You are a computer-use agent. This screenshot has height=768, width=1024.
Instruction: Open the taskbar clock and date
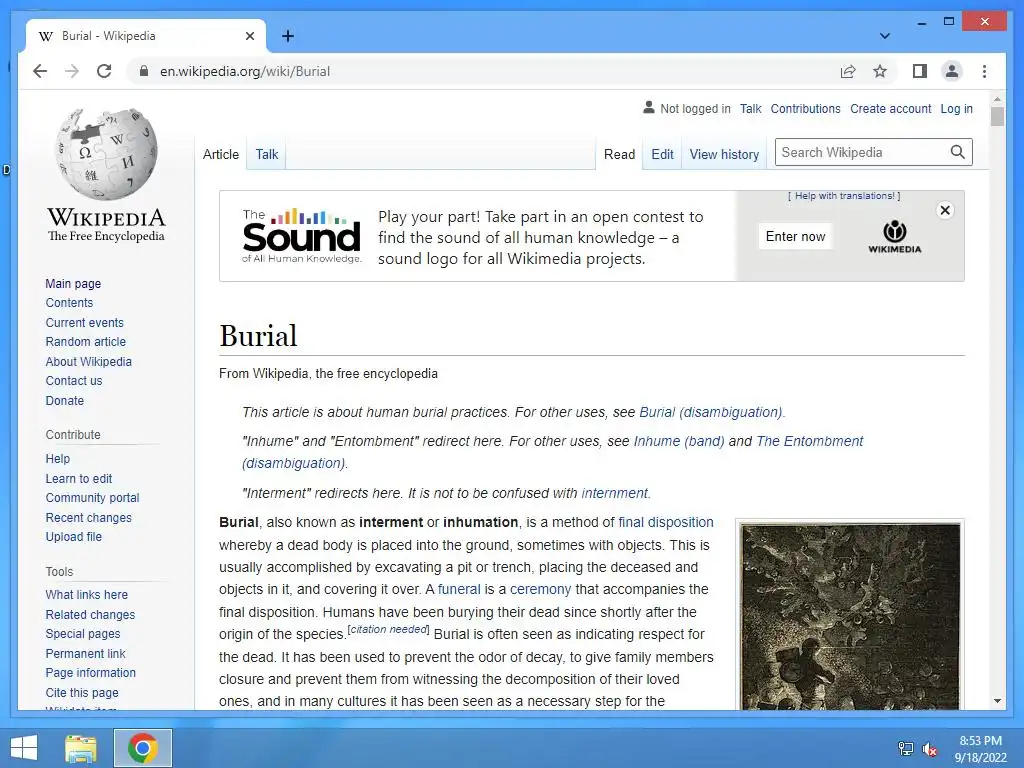pyautogui.click(x=980, y=749)
